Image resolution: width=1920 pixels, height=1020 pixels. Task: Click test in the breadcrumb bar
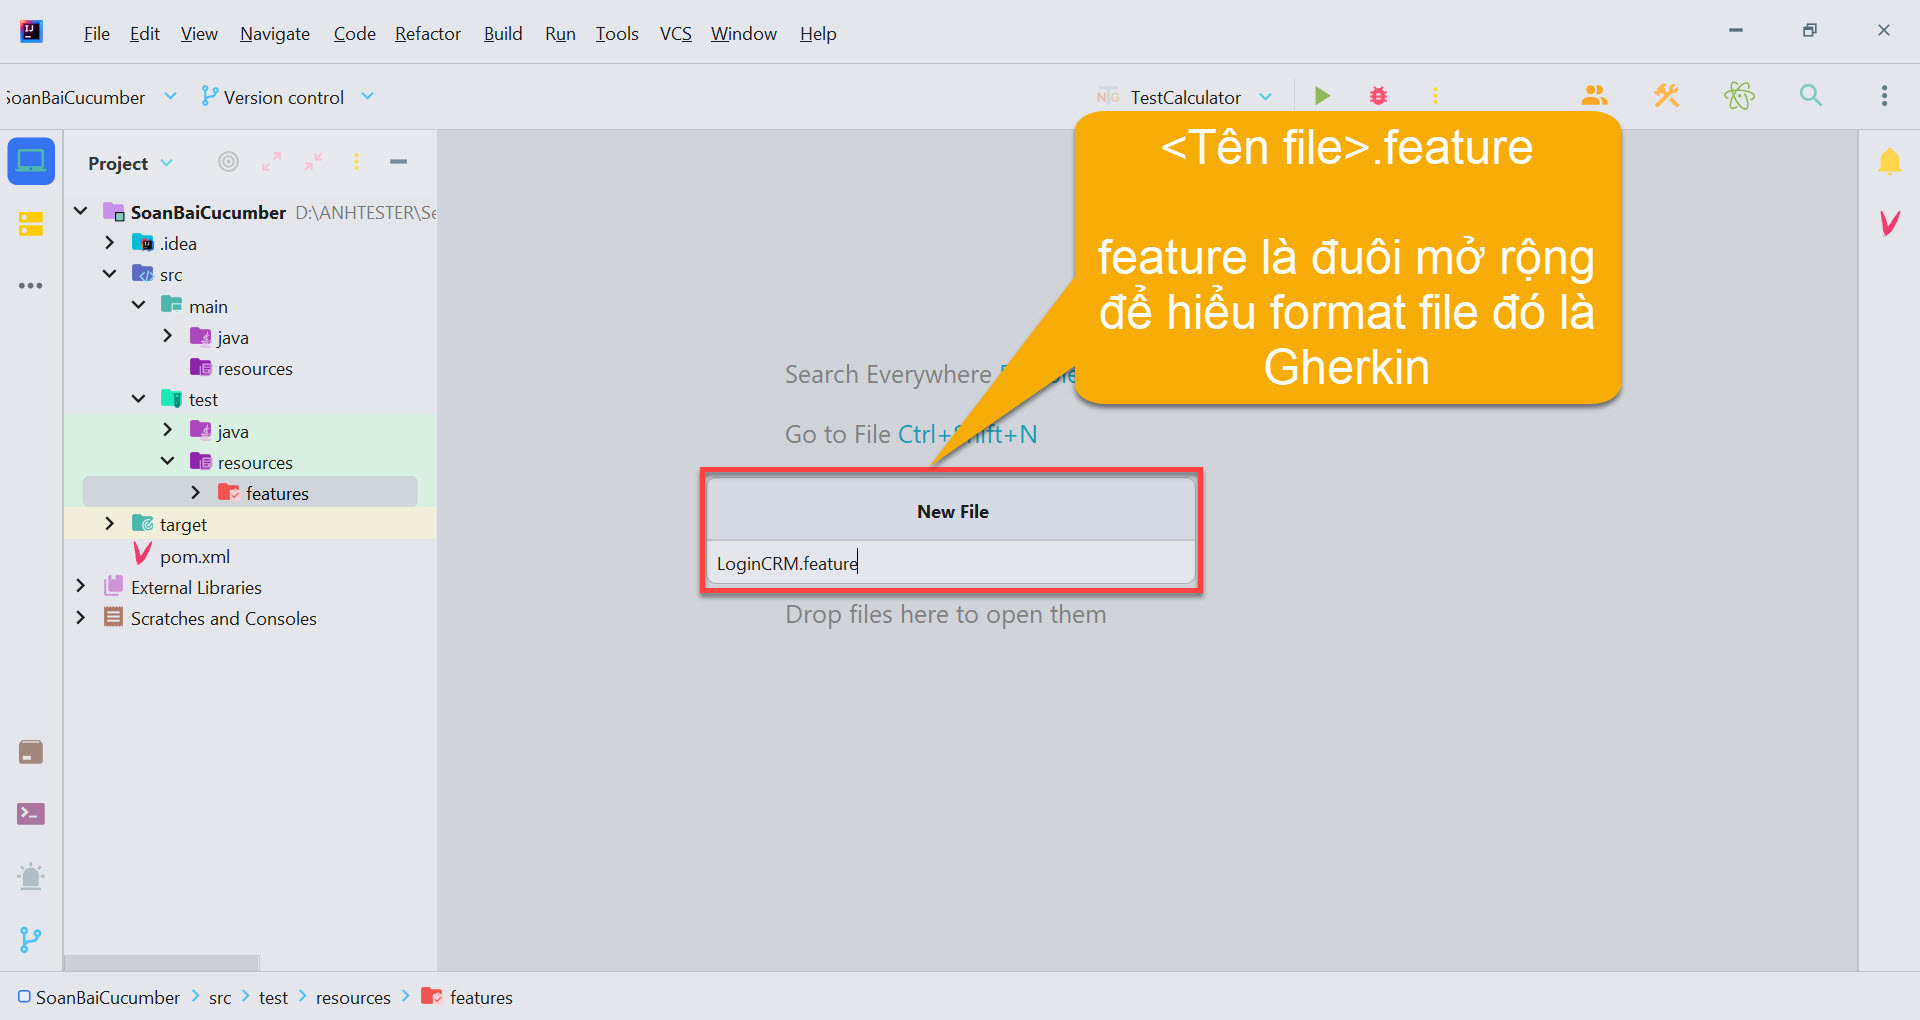click(273, 997)
